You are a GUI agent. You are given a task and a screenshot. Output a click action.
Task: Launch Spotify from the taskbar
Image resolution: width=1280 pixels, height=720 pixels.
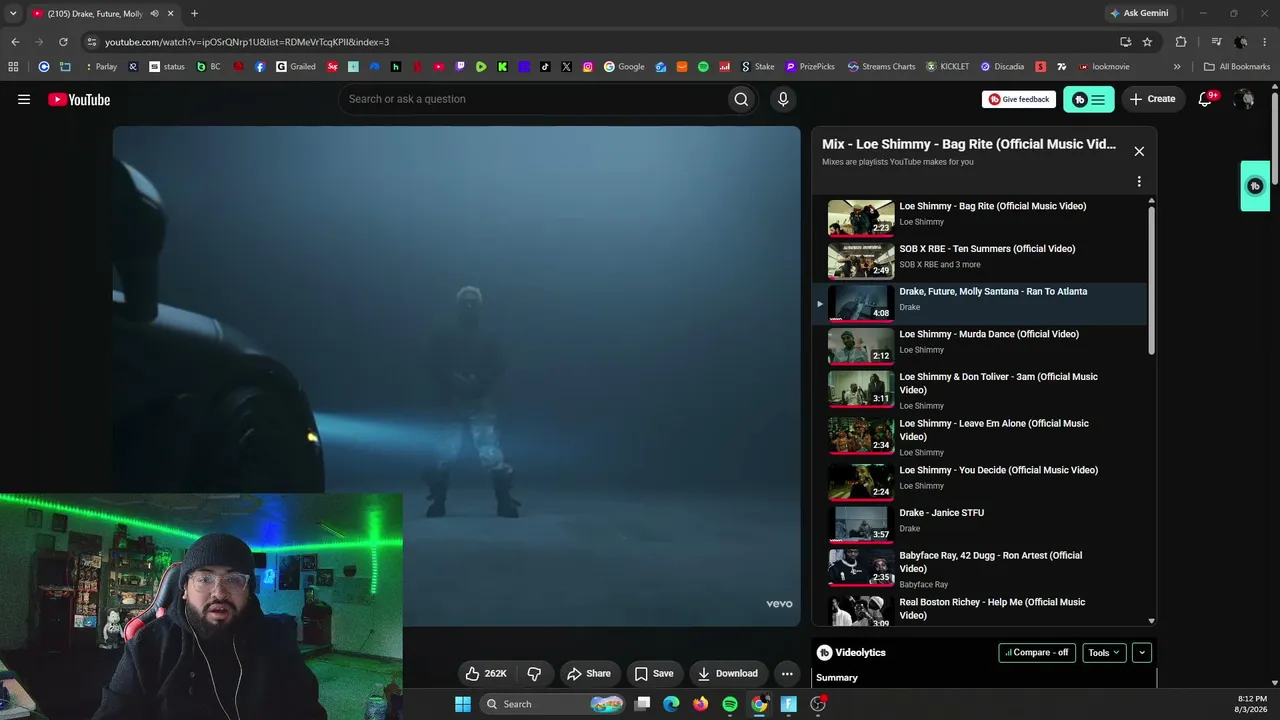click(730, 704)
